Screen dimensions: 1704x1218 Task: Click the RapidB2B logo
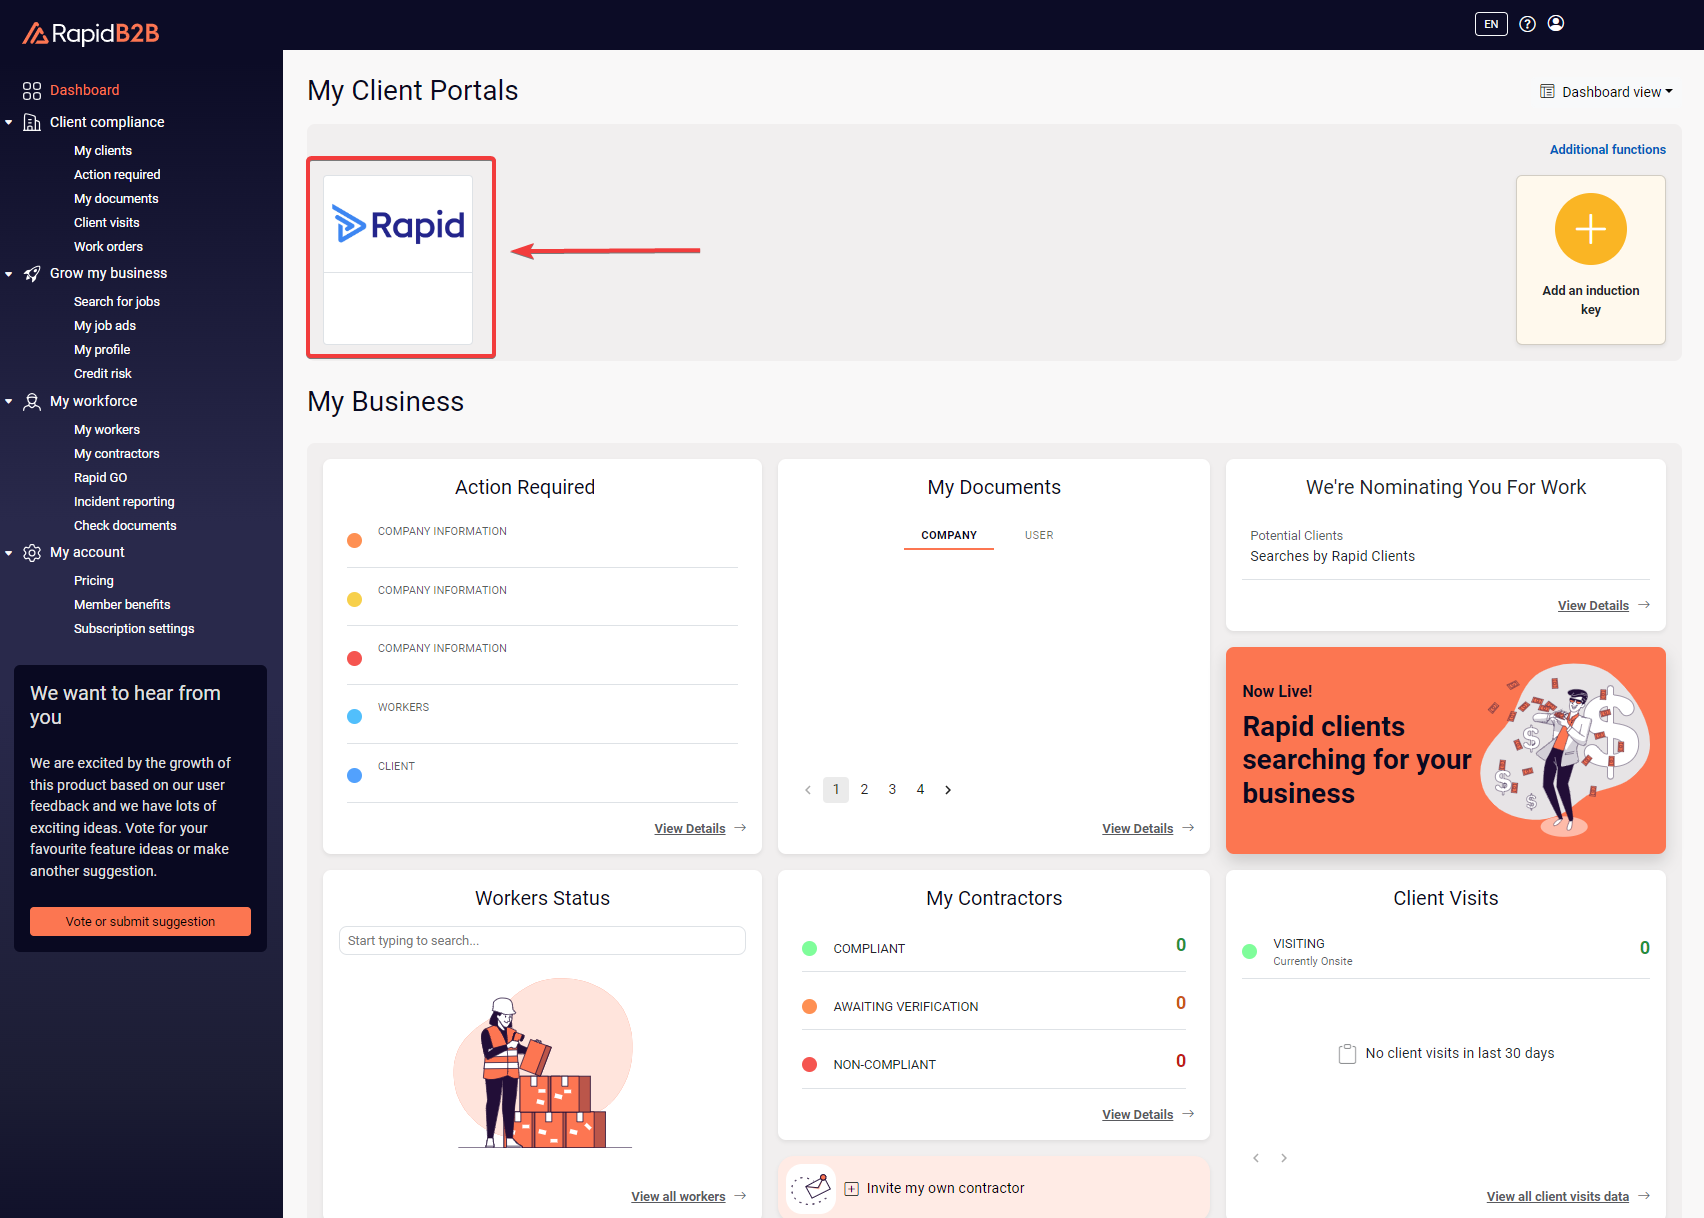[91, 34]
